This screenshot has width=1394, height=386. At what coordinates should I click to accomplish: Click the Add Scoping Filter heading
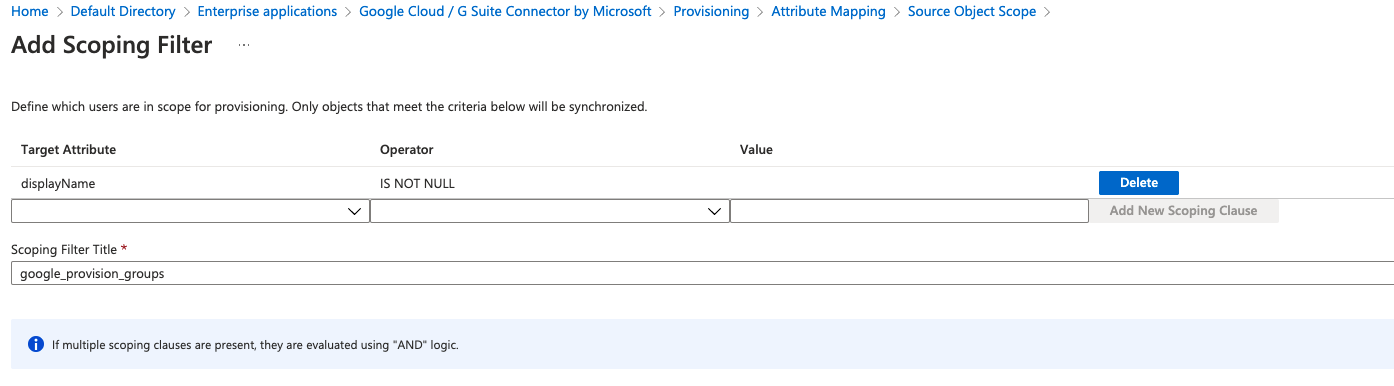[x=112, y=46]
